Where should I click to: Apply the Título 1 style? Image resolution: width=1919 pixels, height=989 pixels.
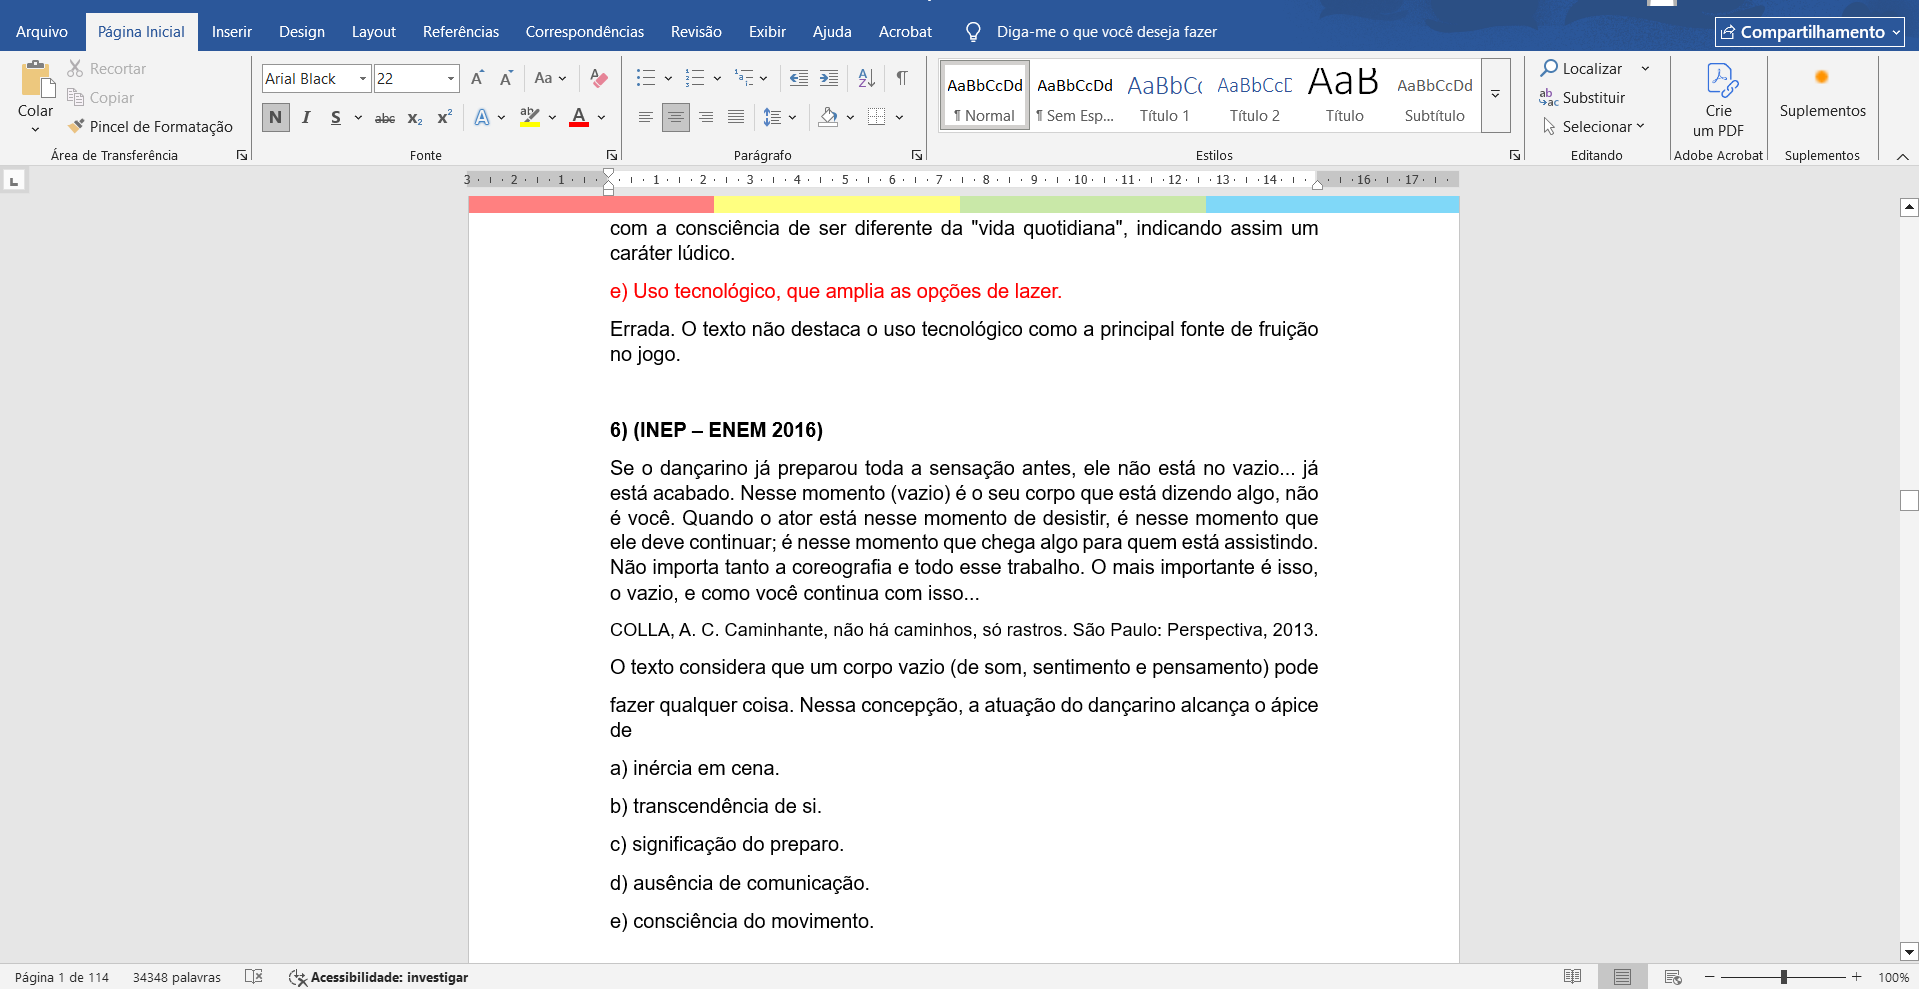(x=1165, y=95)
